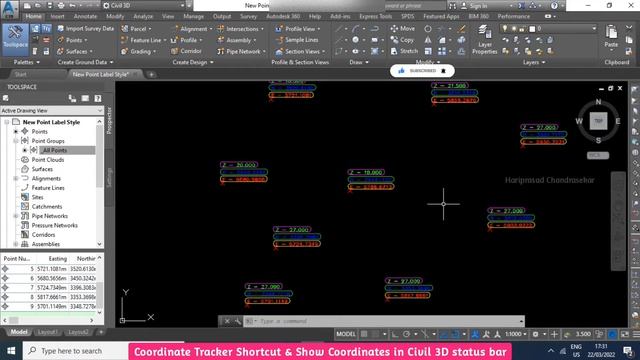This screenshot has width=640, height=360.
Task: Open the Pipe Network dropdown
Action: point(241,51)
